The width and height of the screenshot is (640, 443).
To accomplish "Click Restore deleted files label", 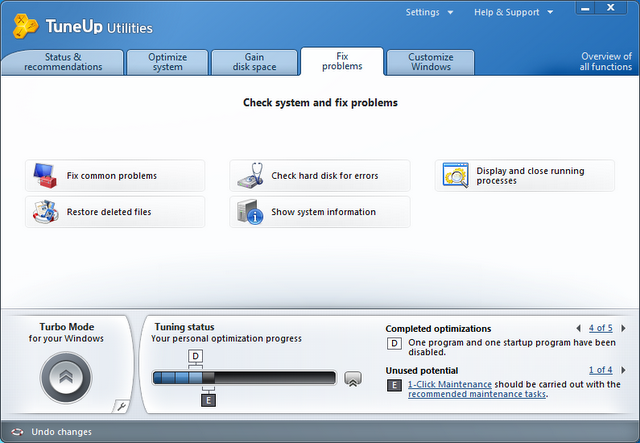I will 109,212.
